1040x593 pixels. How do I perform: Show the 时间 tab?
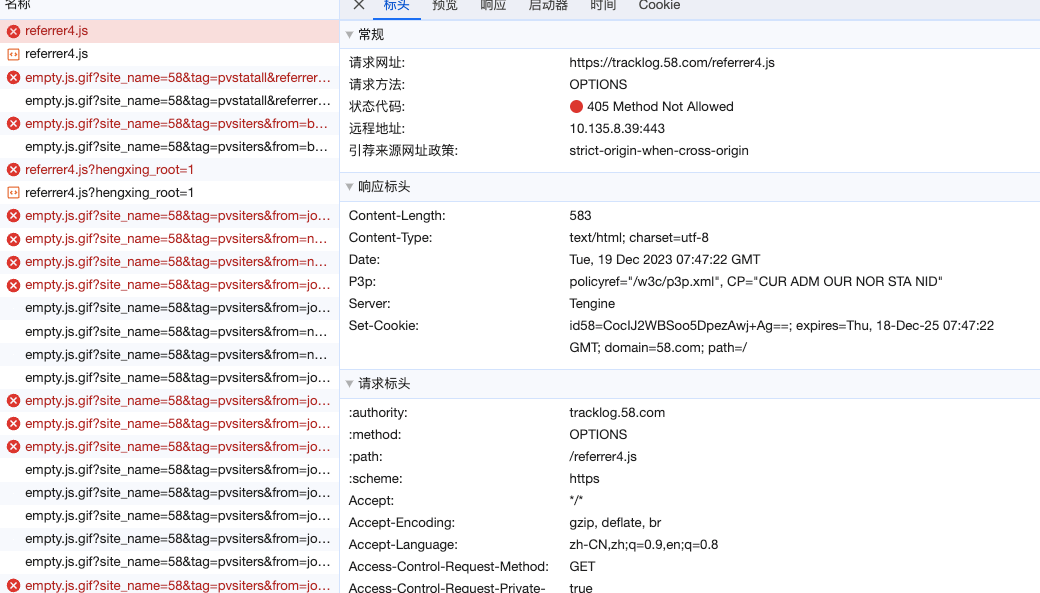point(603,6)
